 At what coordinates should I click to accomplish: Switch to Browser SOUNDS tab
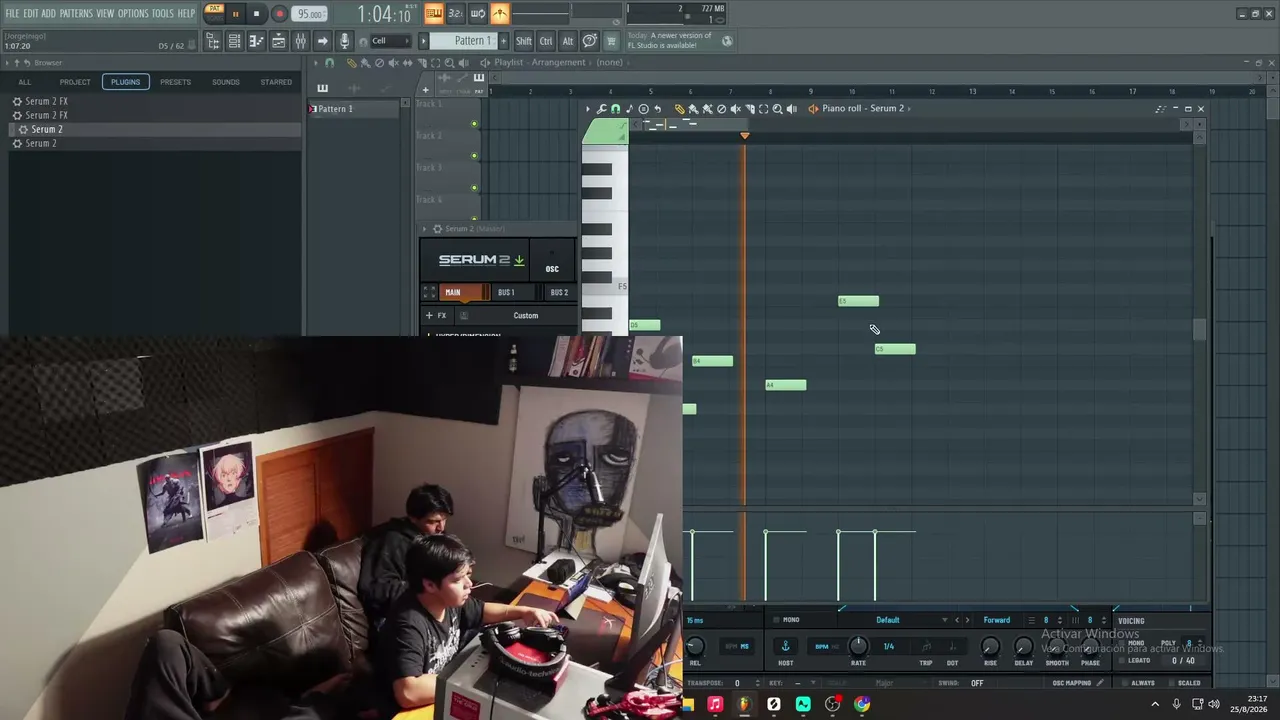coord(226,82)
